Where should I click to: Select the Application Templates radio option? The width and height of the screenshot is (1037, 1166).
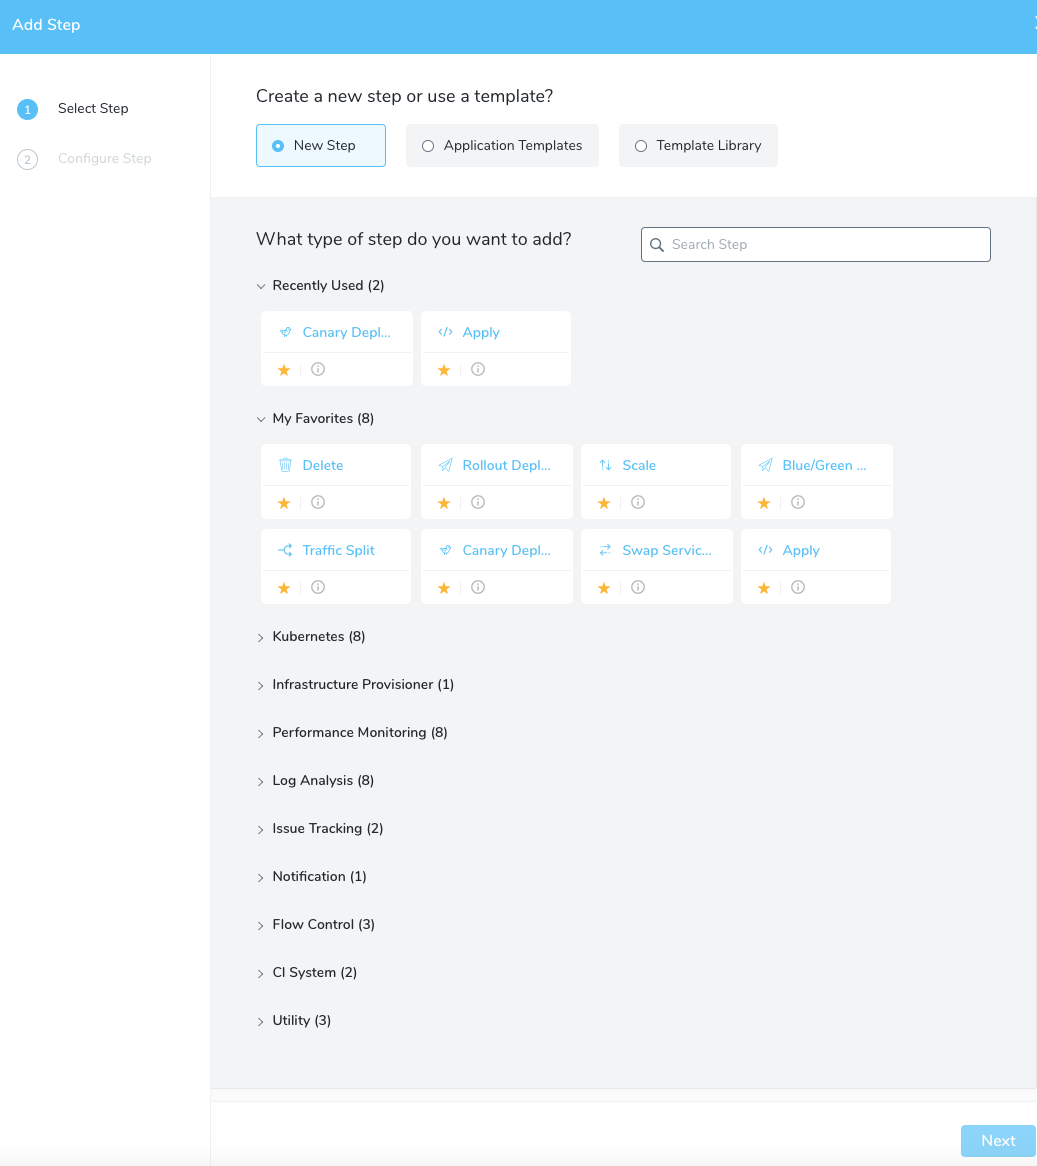click(503, 146)
